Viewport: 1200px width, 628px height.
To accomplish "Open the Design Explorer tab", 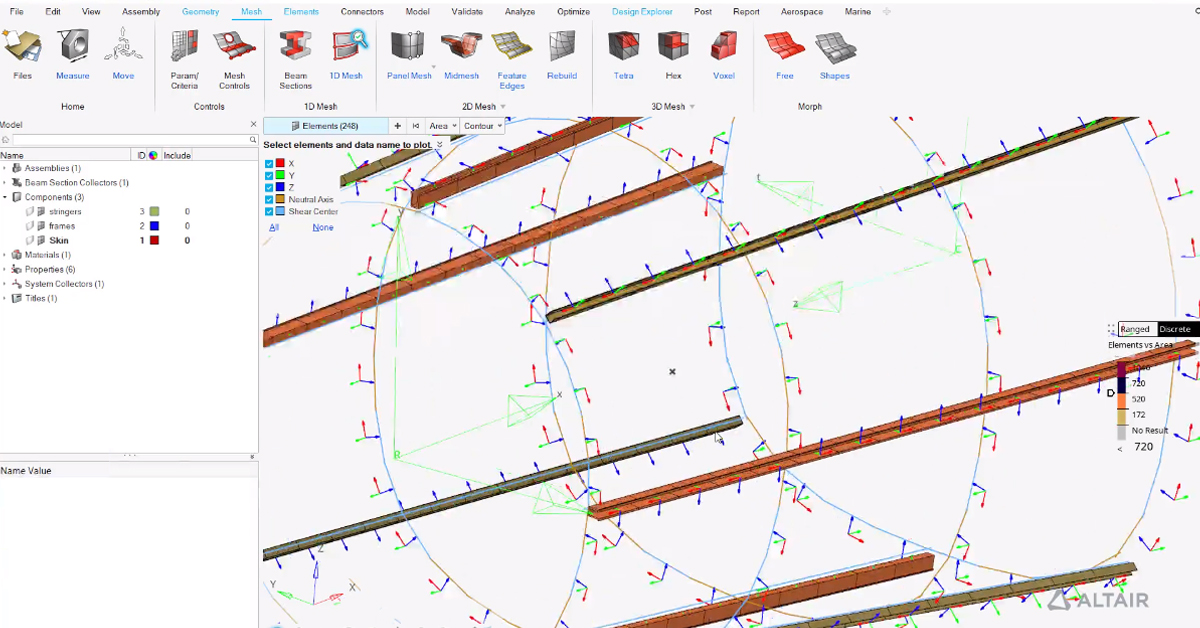I will pyautogui.click(x=642, y=12).
